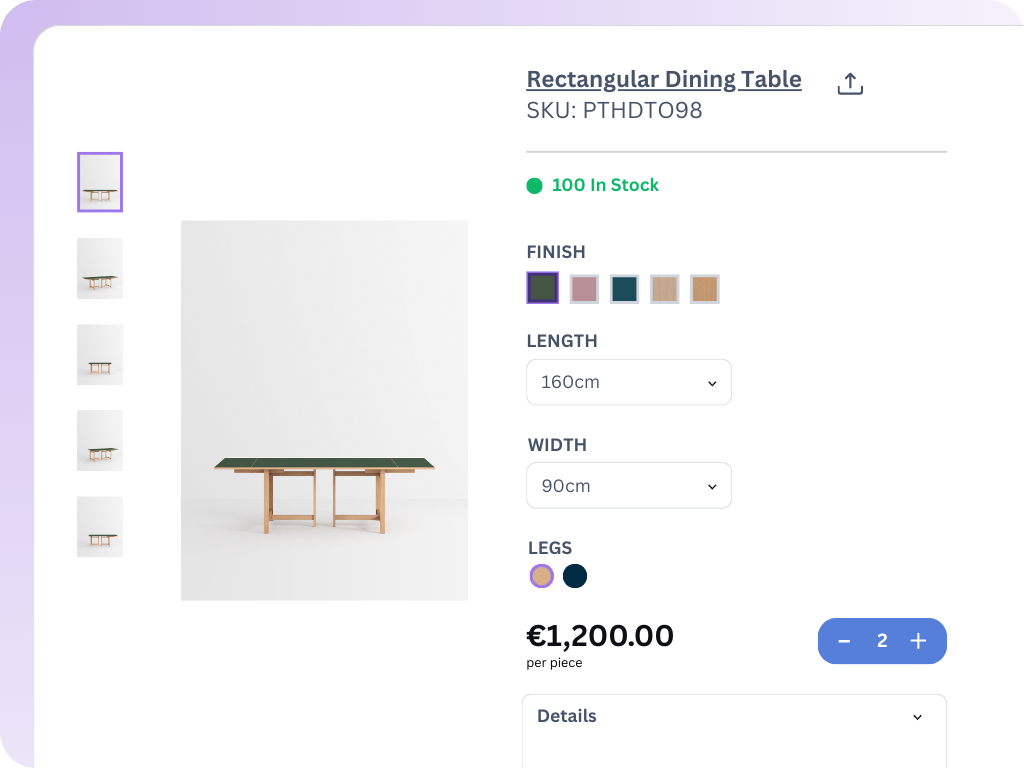Select the fifth product thumbnail

(x=100, y=526)
